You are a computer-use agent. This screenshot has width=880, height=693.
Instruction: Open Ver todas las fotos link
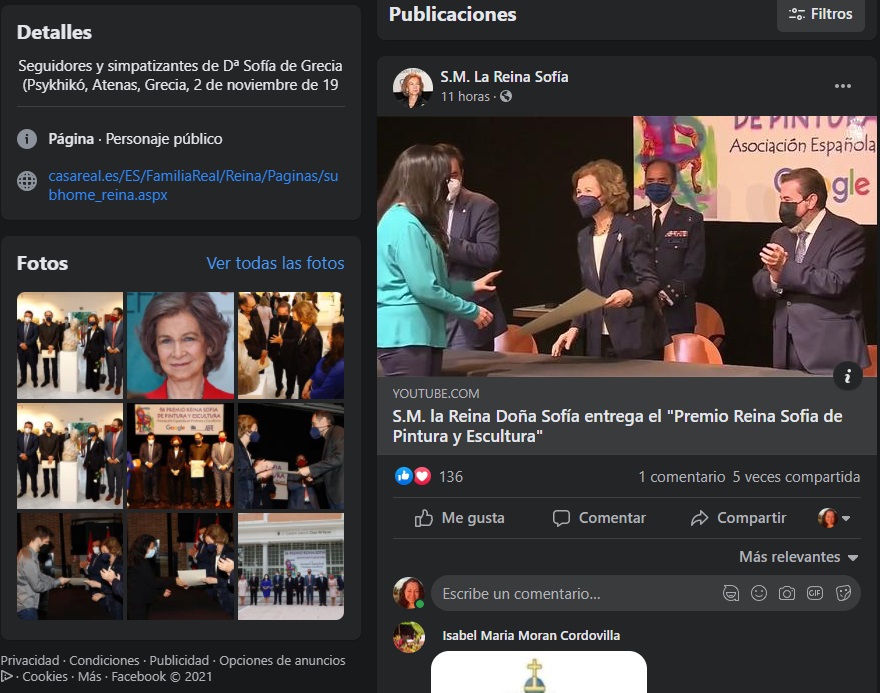coord(275,263)
